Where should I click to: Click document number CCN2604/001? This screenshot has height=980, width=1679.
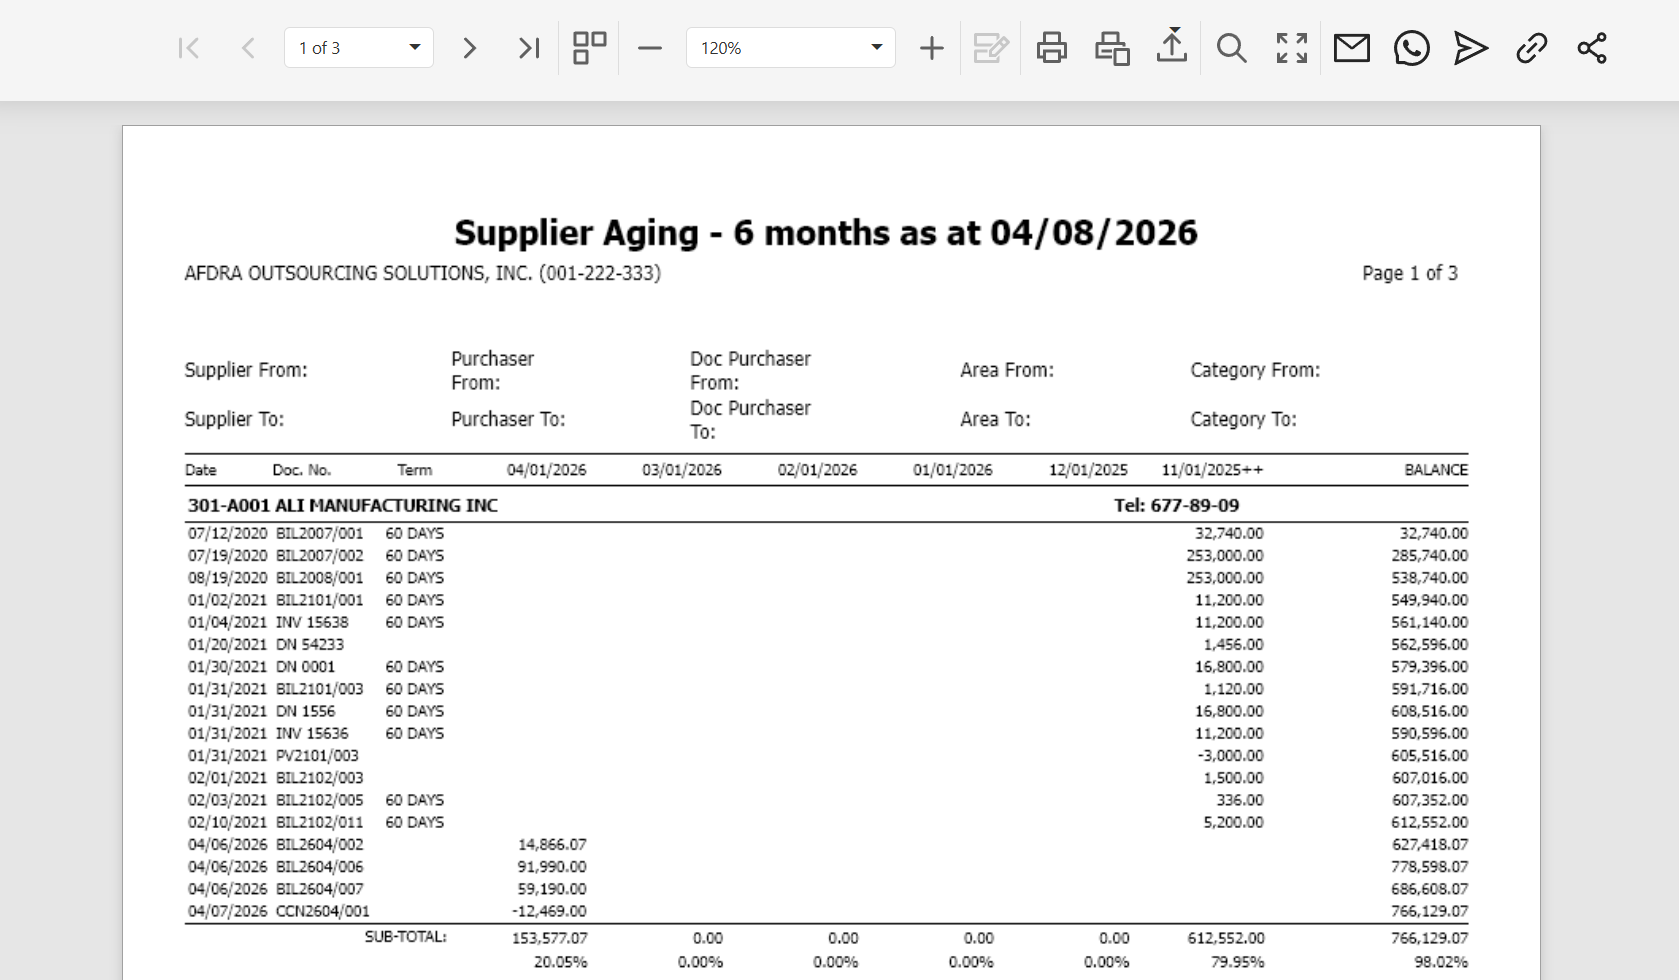(323, 911)
